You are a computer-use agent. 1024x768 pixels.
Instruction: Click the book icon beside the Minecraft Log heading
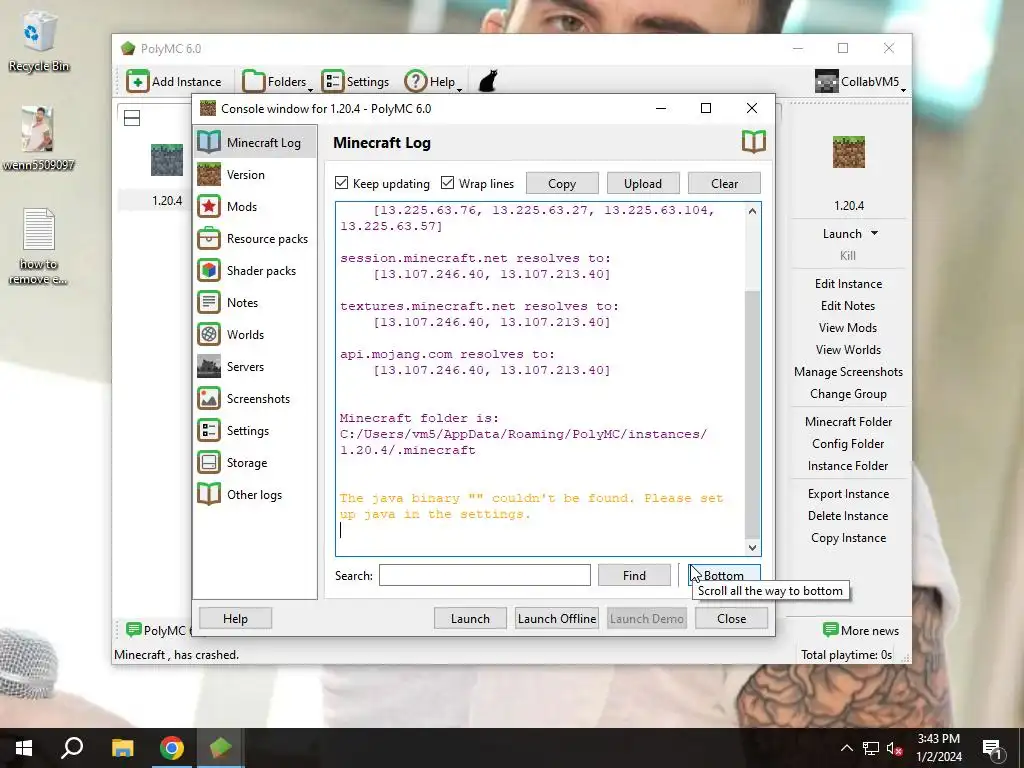(x=754, y=142)
